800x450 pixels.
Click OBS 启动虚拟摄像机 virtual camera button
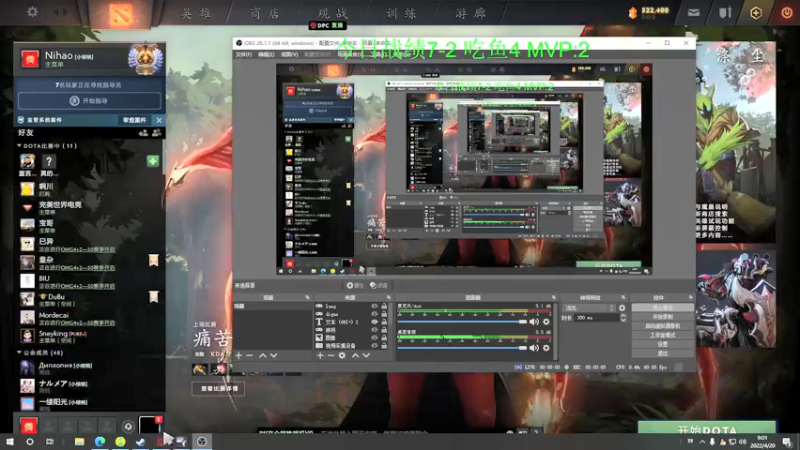tap(662, 326)
